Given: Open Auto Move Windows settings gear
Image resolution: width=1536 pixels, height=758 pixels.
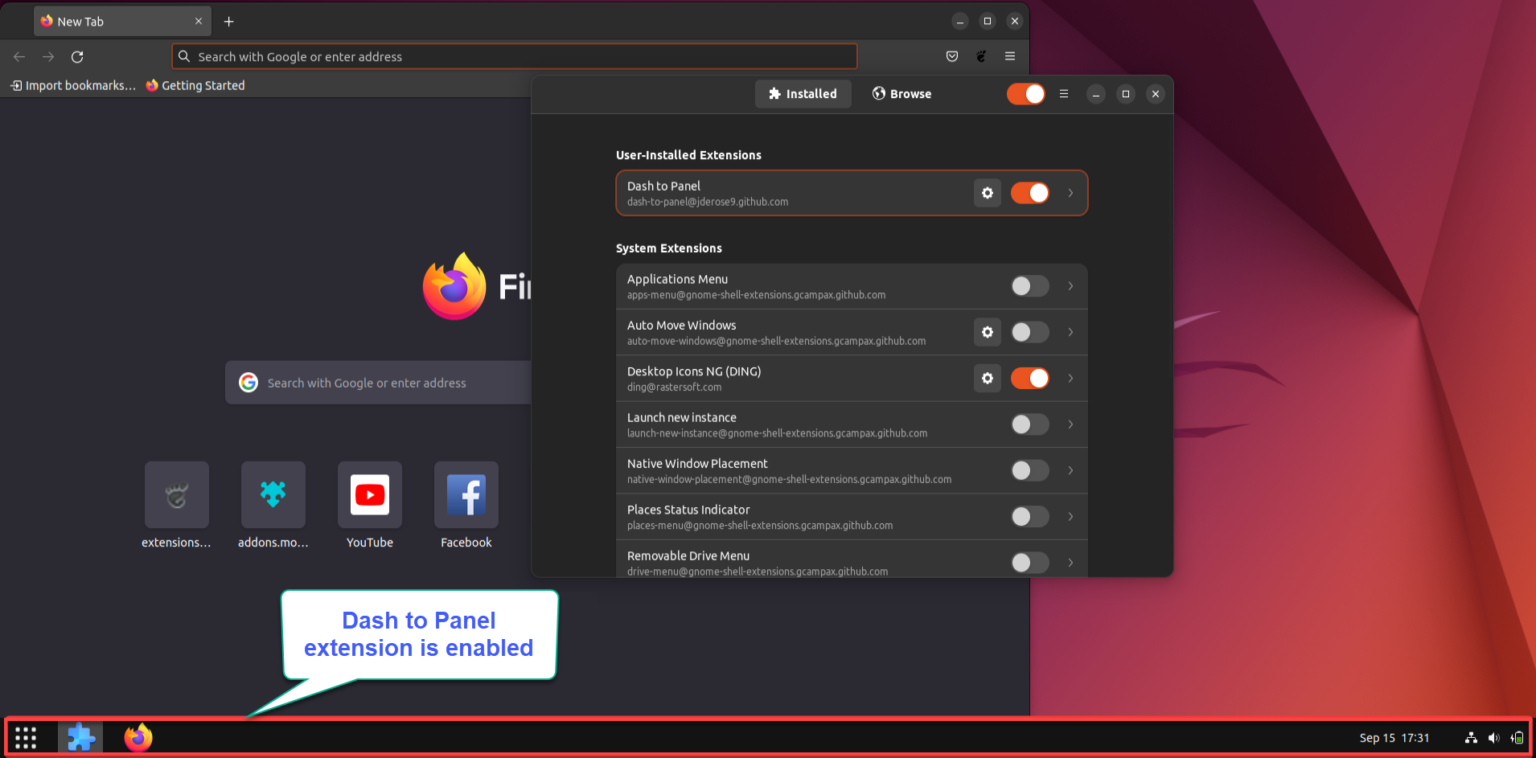Looking at the screenshot, I should tap(987, 332).
